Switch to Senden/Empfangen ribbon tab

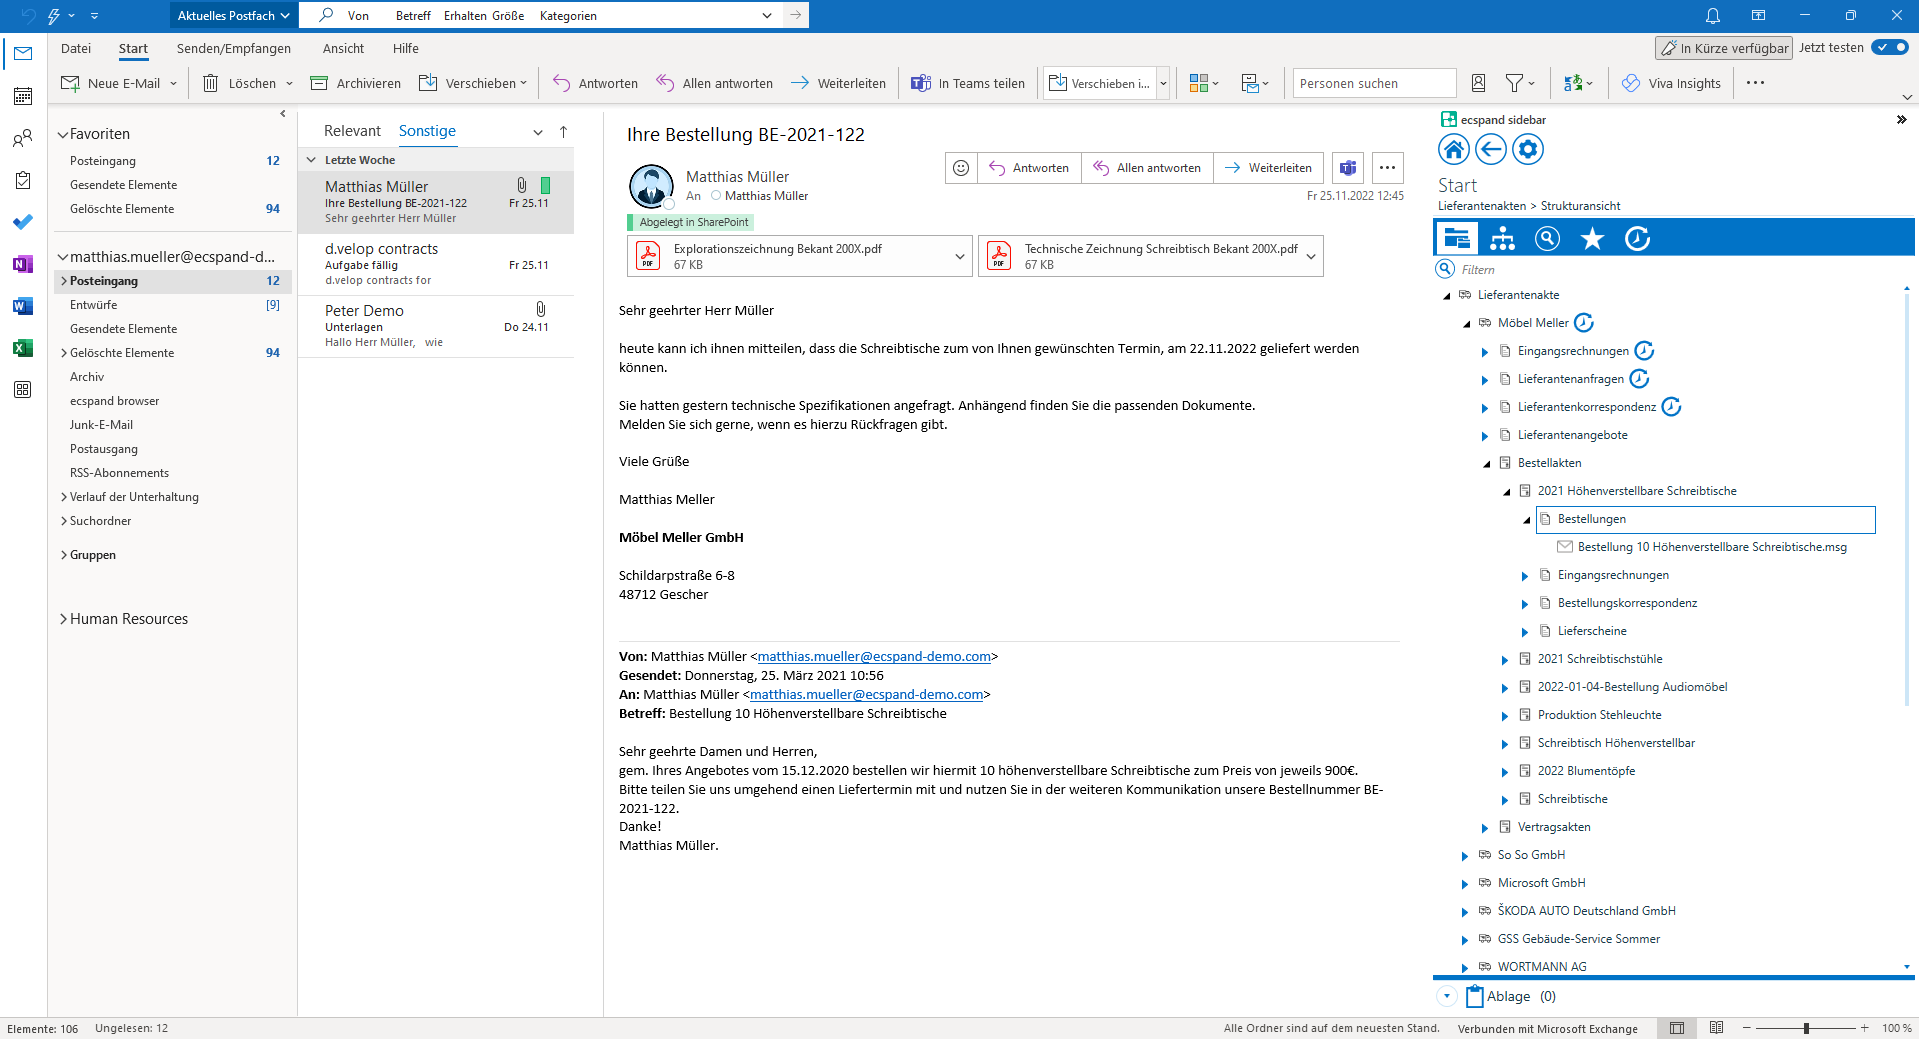[x=234, y=48]
